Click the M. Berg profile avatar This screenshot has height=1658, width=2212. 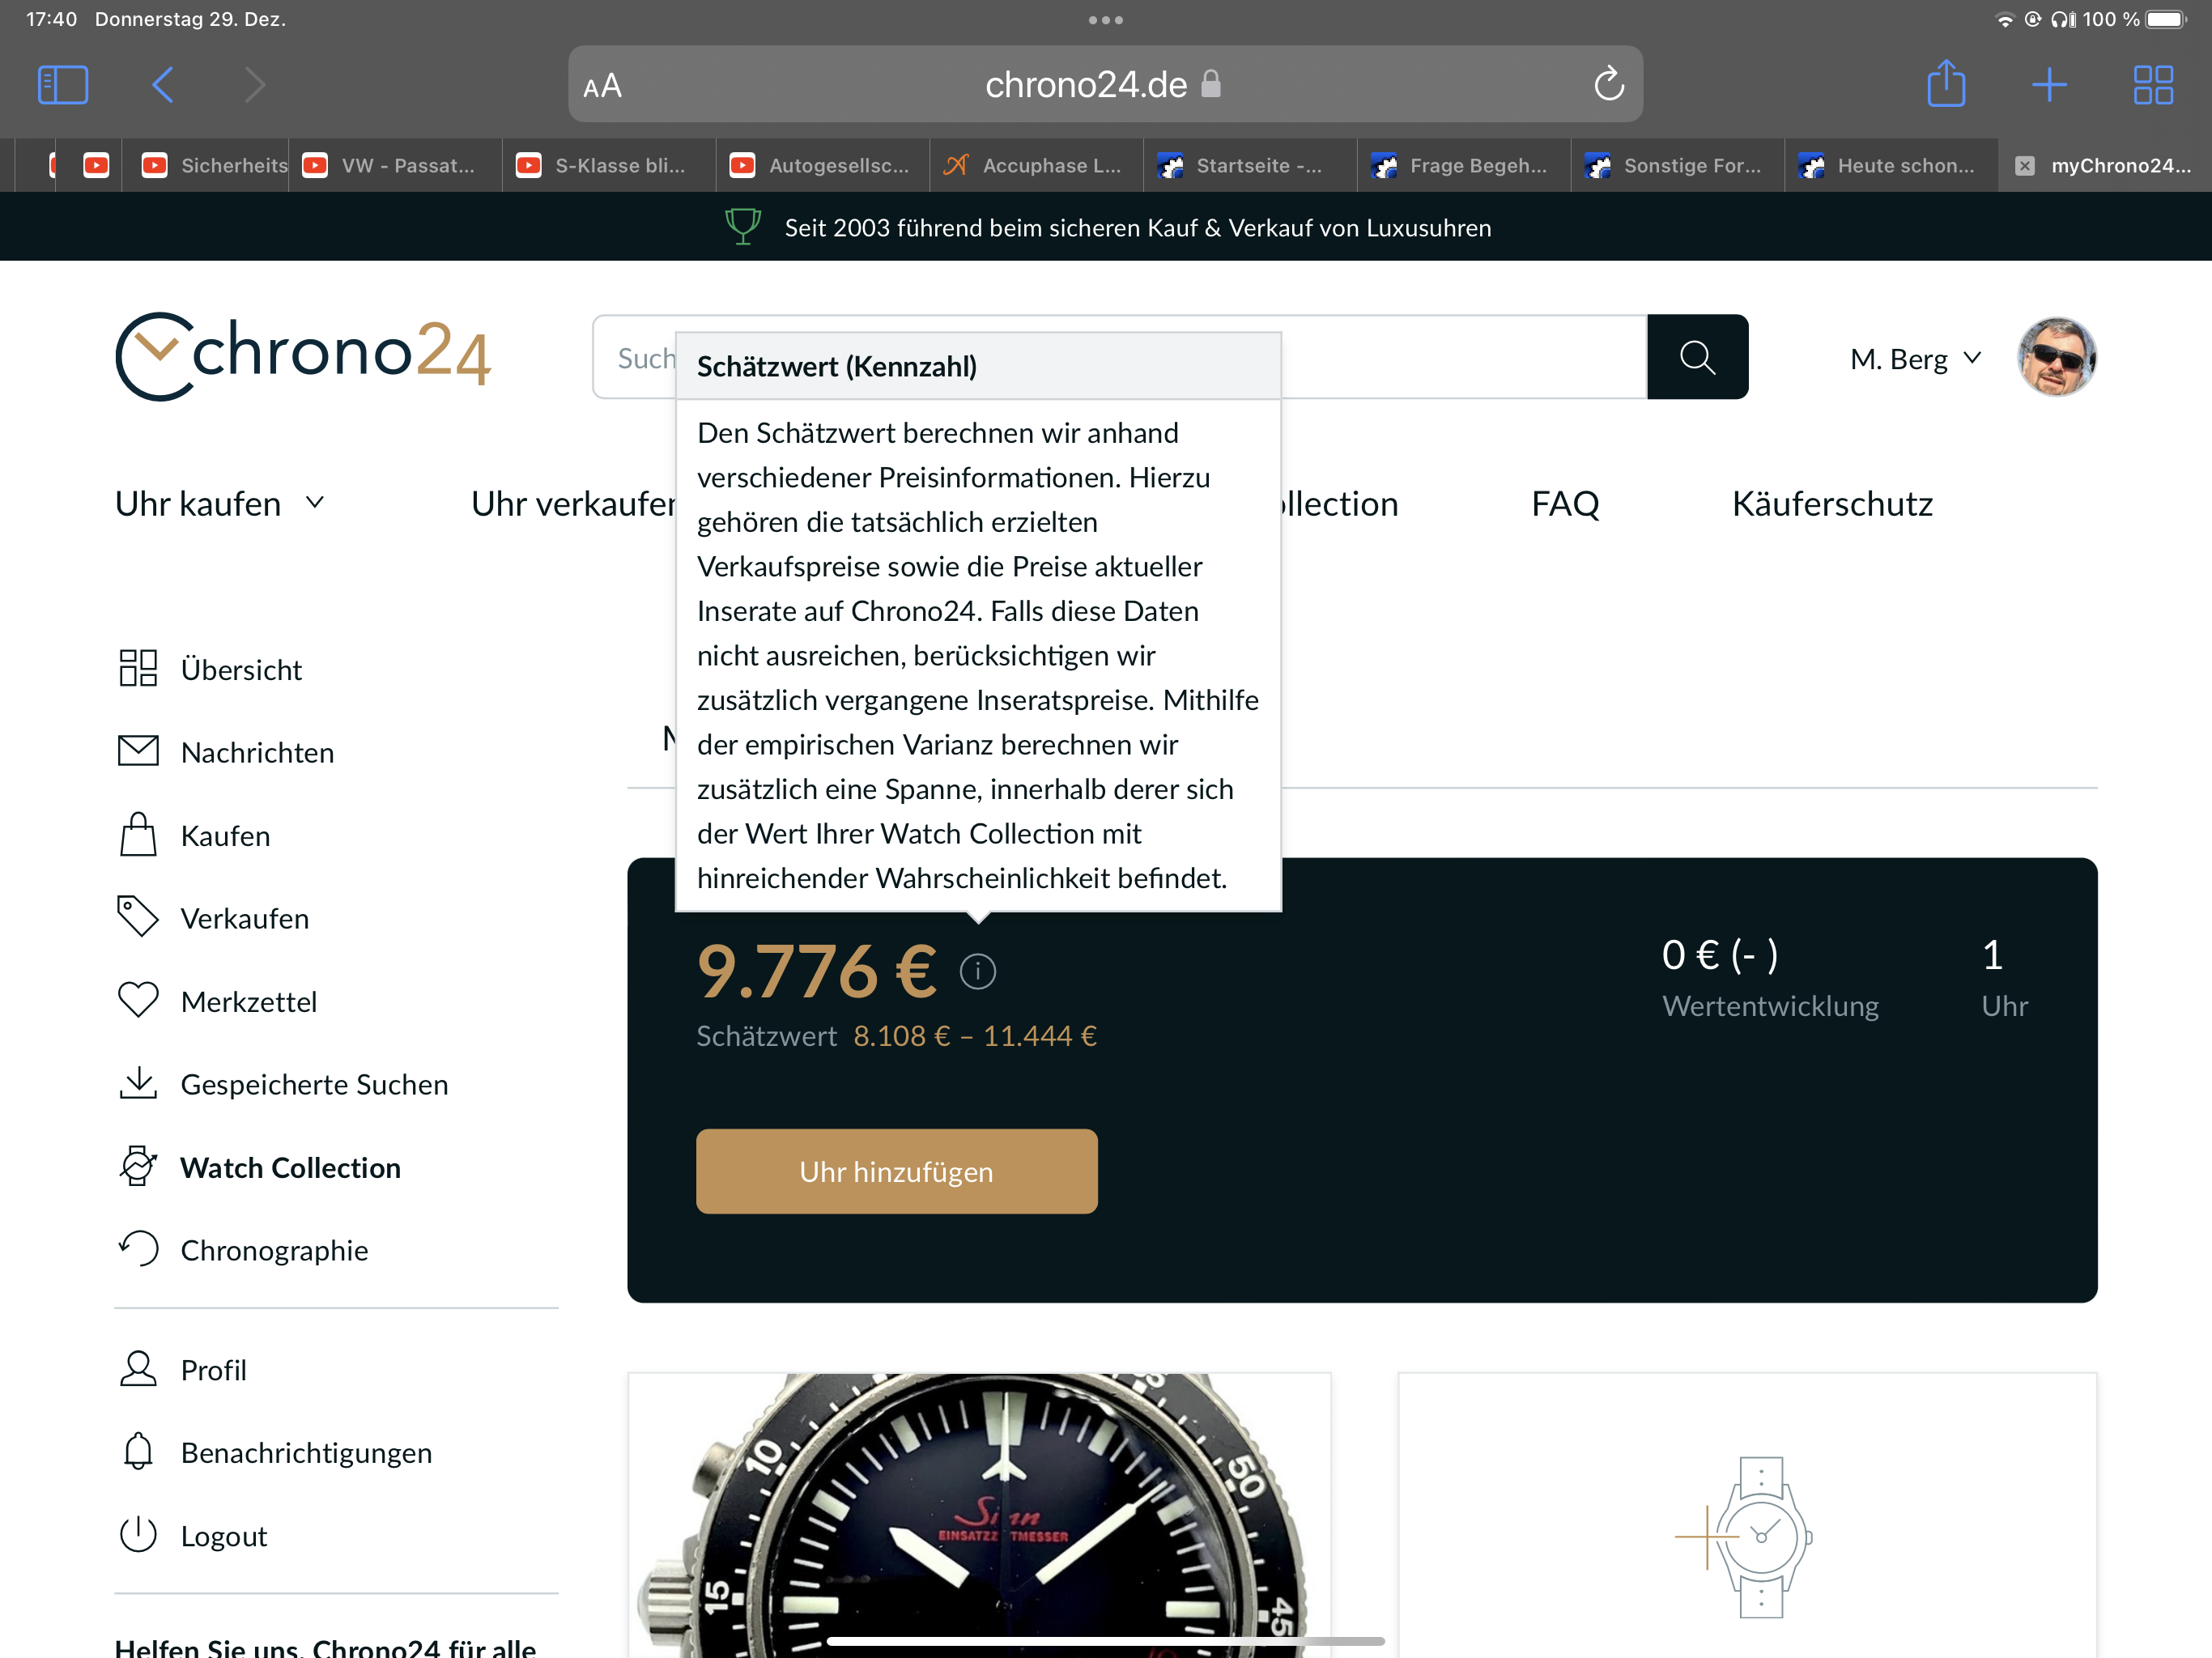(x=2056, y=357)
